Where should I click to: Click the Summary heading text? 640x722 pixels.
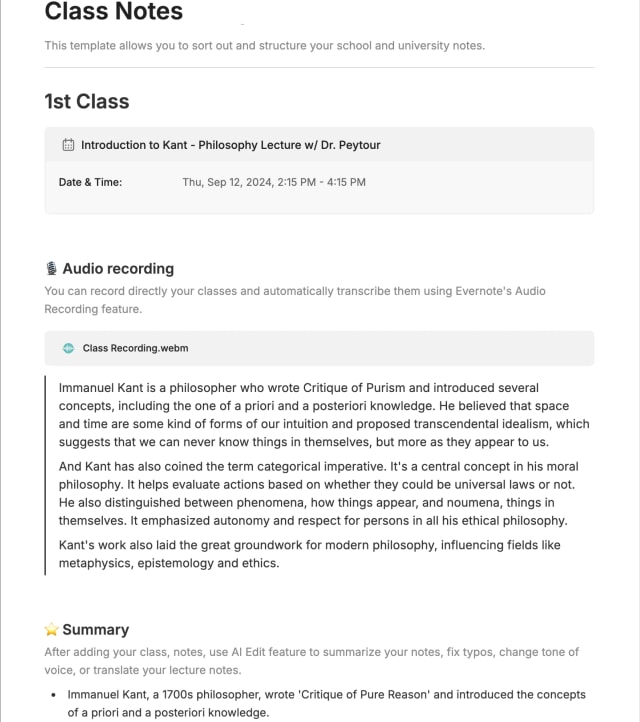[95, 630]
